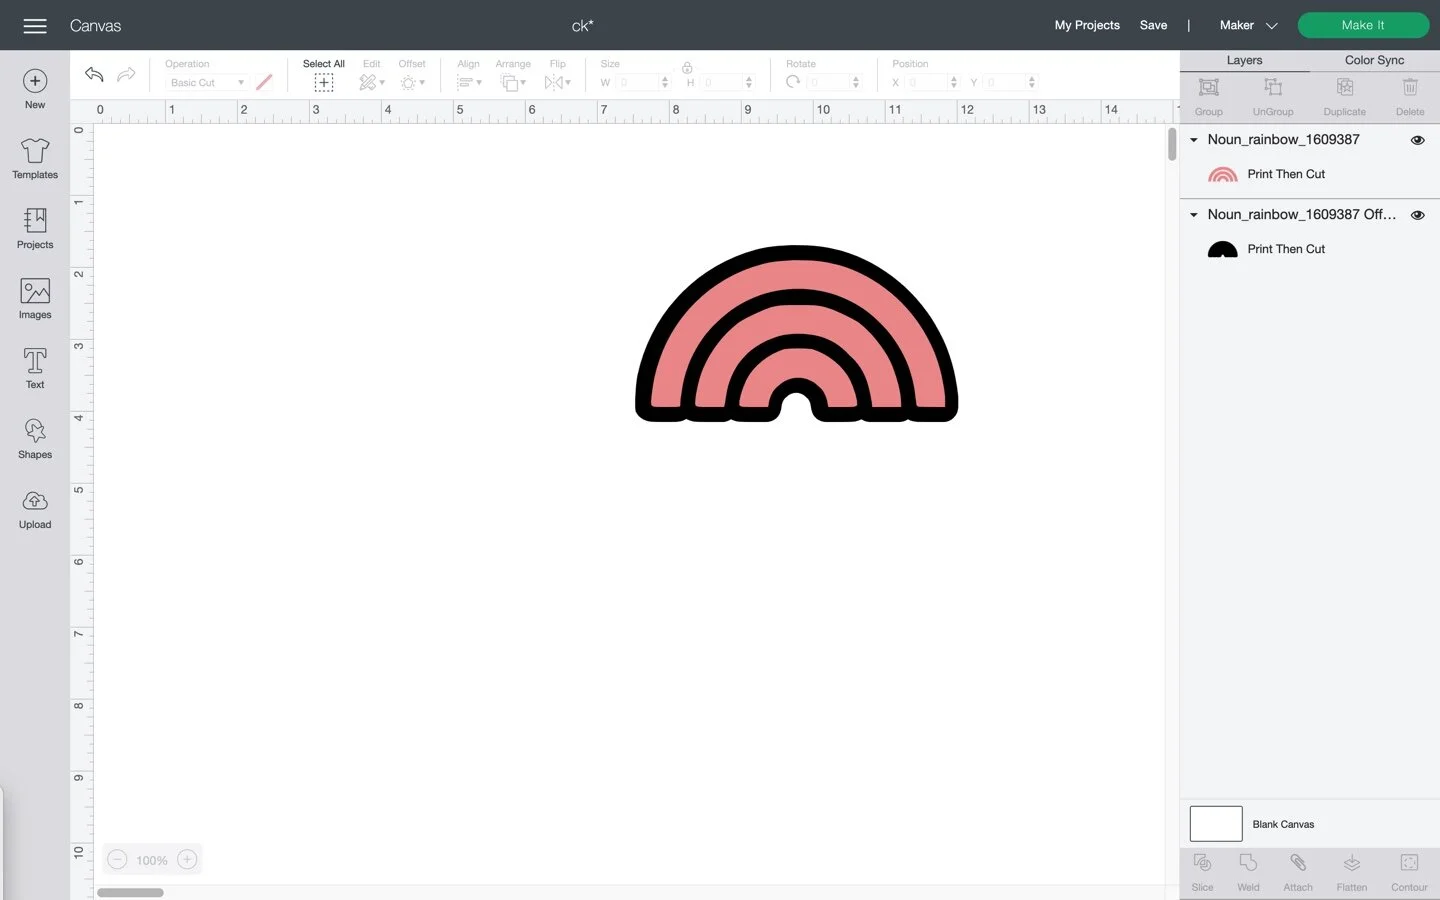Hide the Noun_rainbow_1609387 layer
Viewport: 1440px width, 900px height.
point(1417,140)
